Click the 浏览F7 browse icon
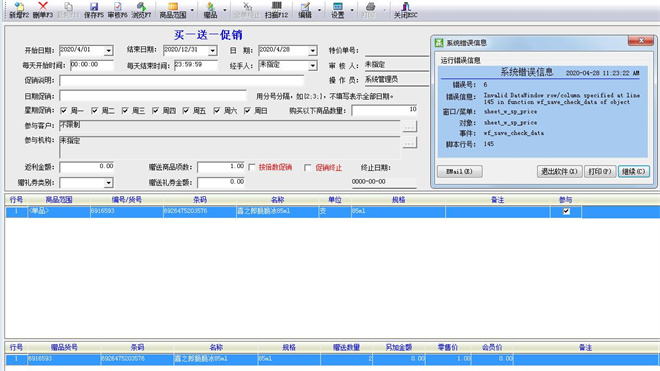660x371 pixels. pos(141,6)
